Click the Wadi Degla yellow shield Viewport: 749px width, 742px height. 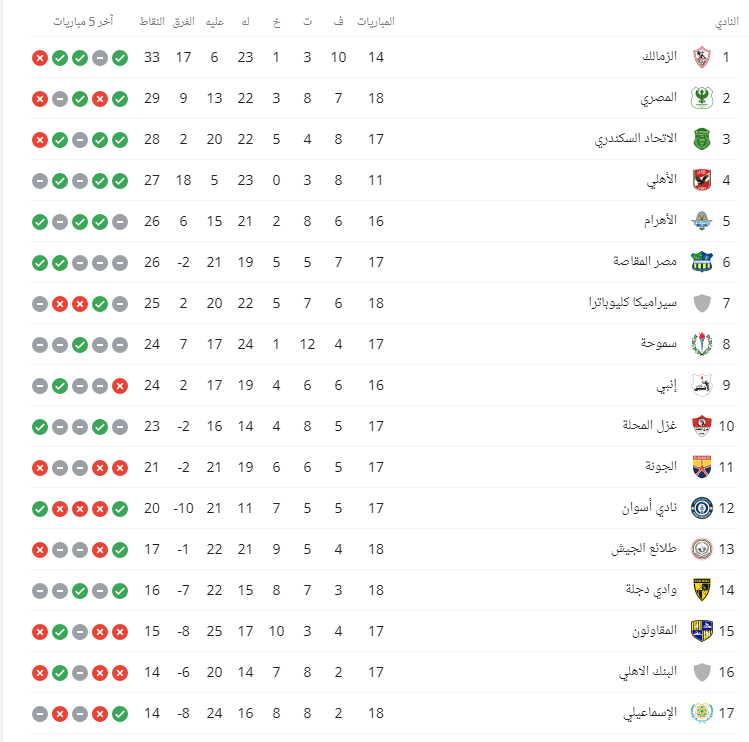(x=702, y=591)
